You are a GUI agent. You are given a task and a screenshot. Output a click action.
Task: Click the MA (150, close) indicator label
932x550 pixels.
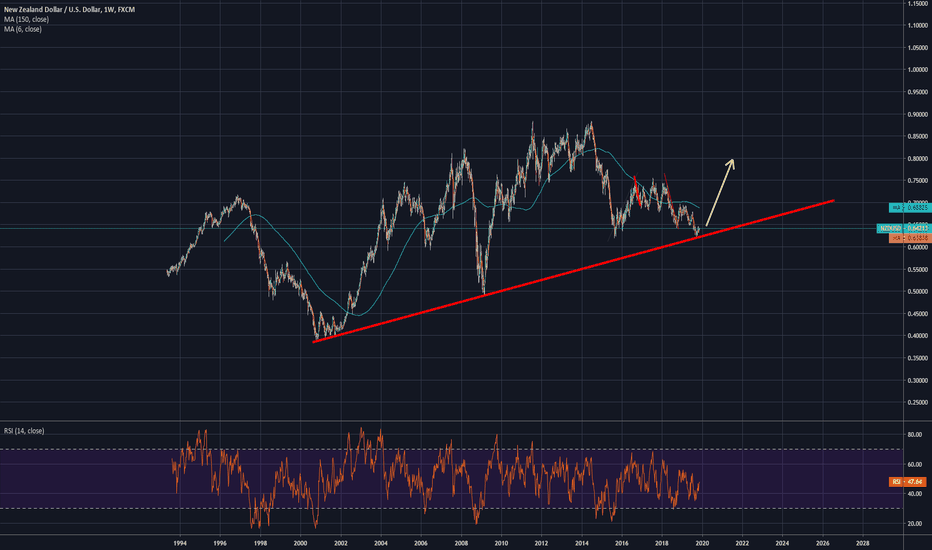click(x=26, y=18)
